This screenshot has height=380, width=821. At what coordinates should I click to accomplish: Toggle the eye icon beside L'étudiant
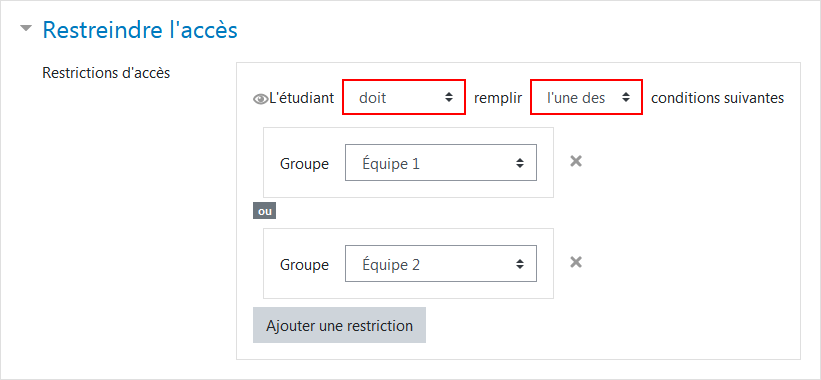[260, 99]
